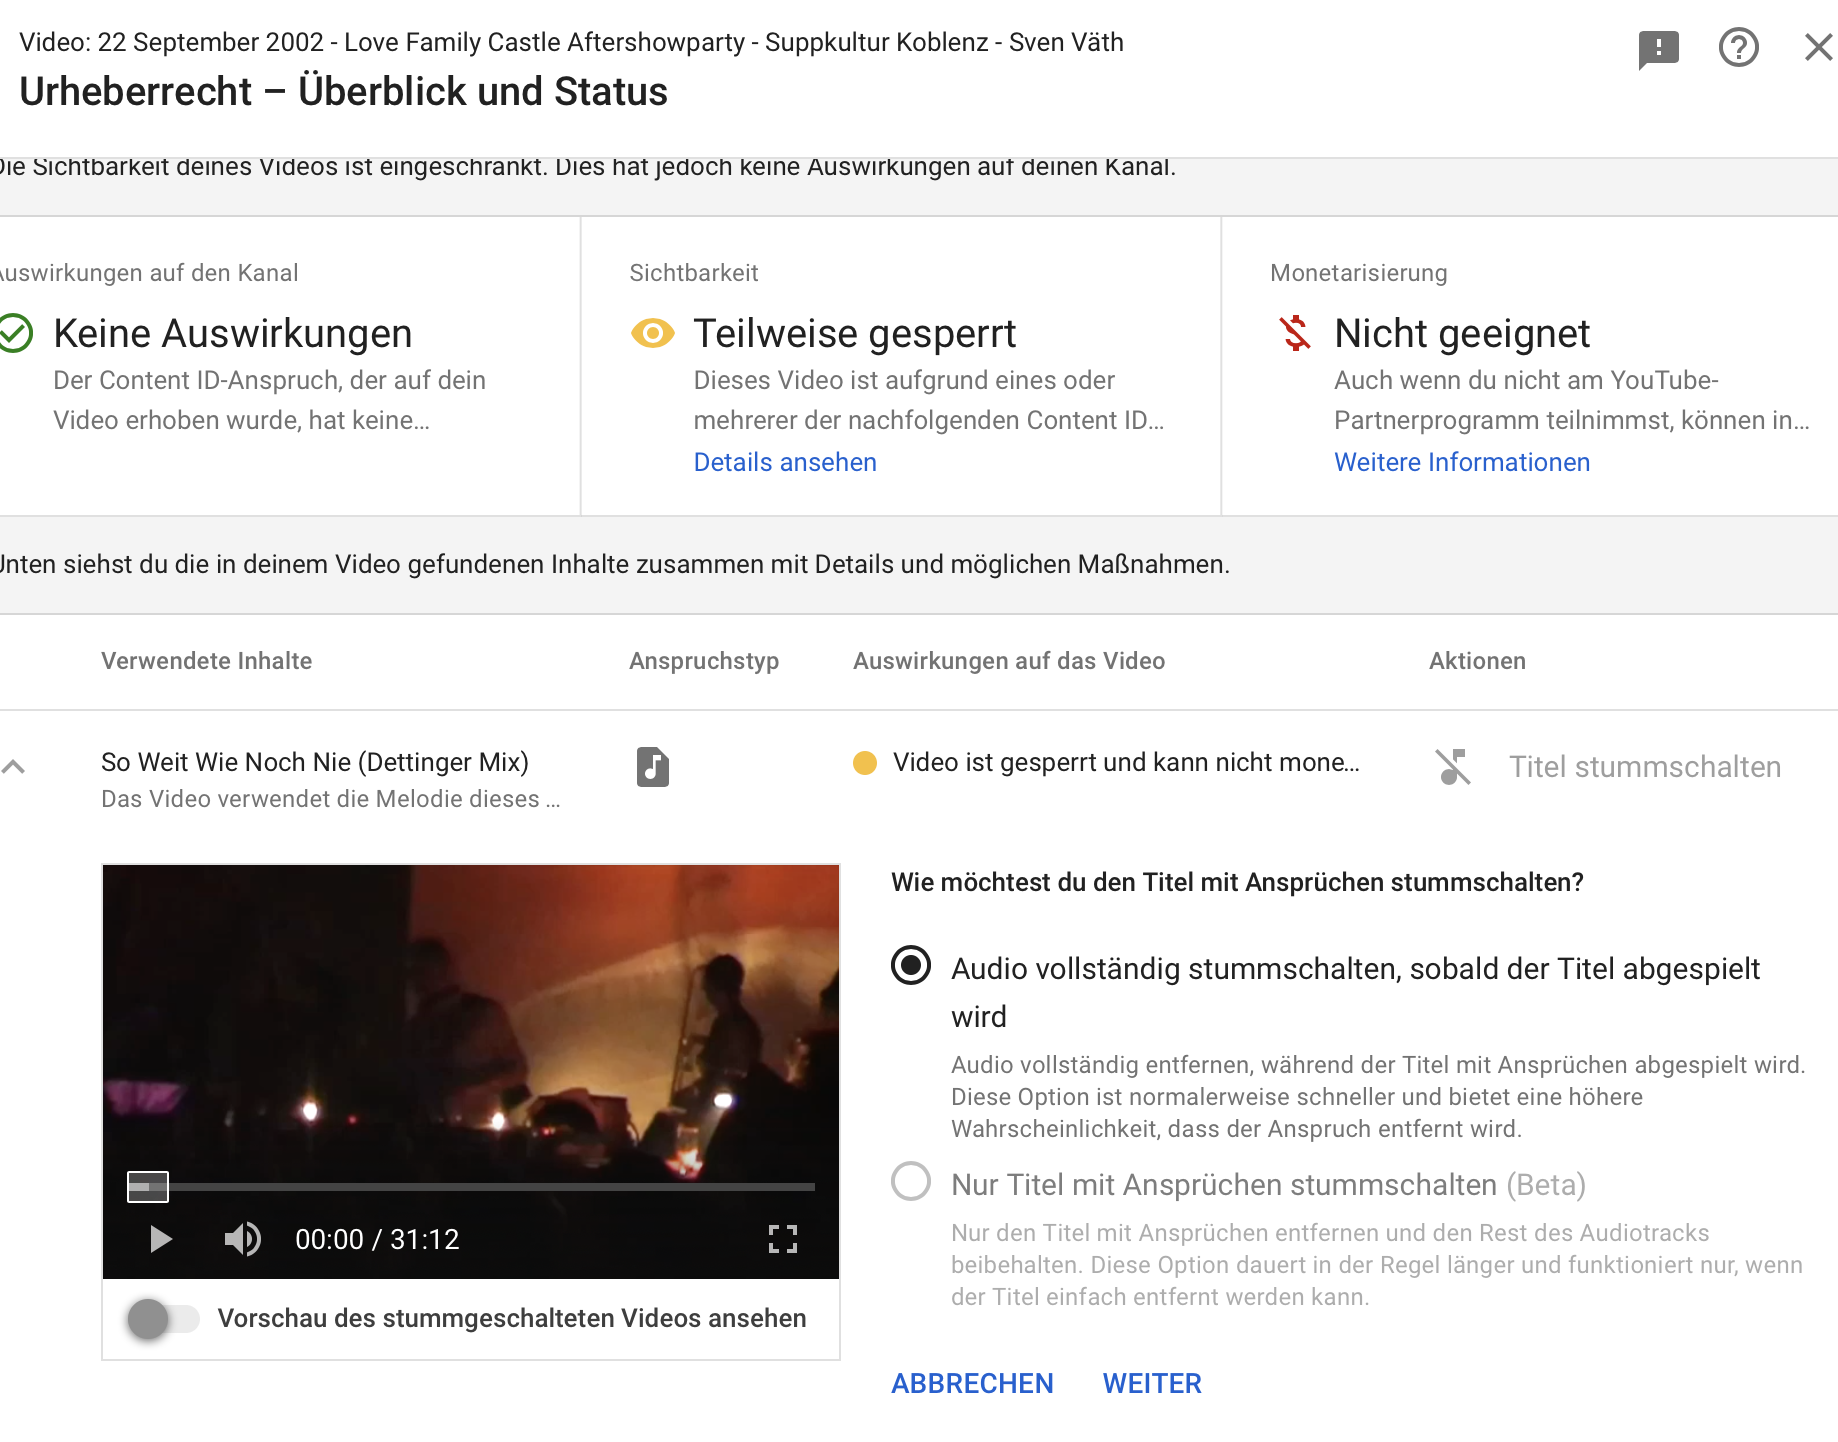
Task: Click 'Titel stummschalten' action label
Action: [x=1644, y=767]
